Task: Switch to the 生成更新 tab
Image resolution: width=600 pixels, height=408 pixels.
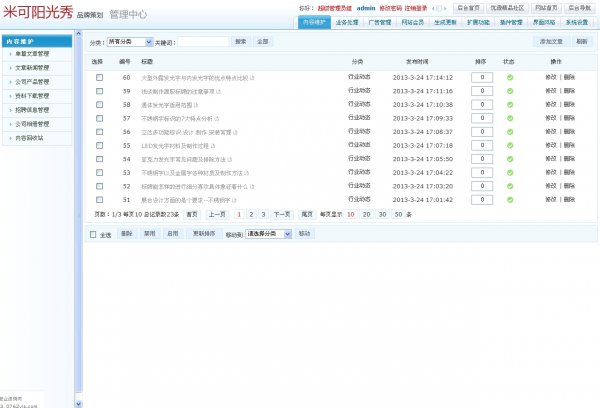Action: point(445,23)
